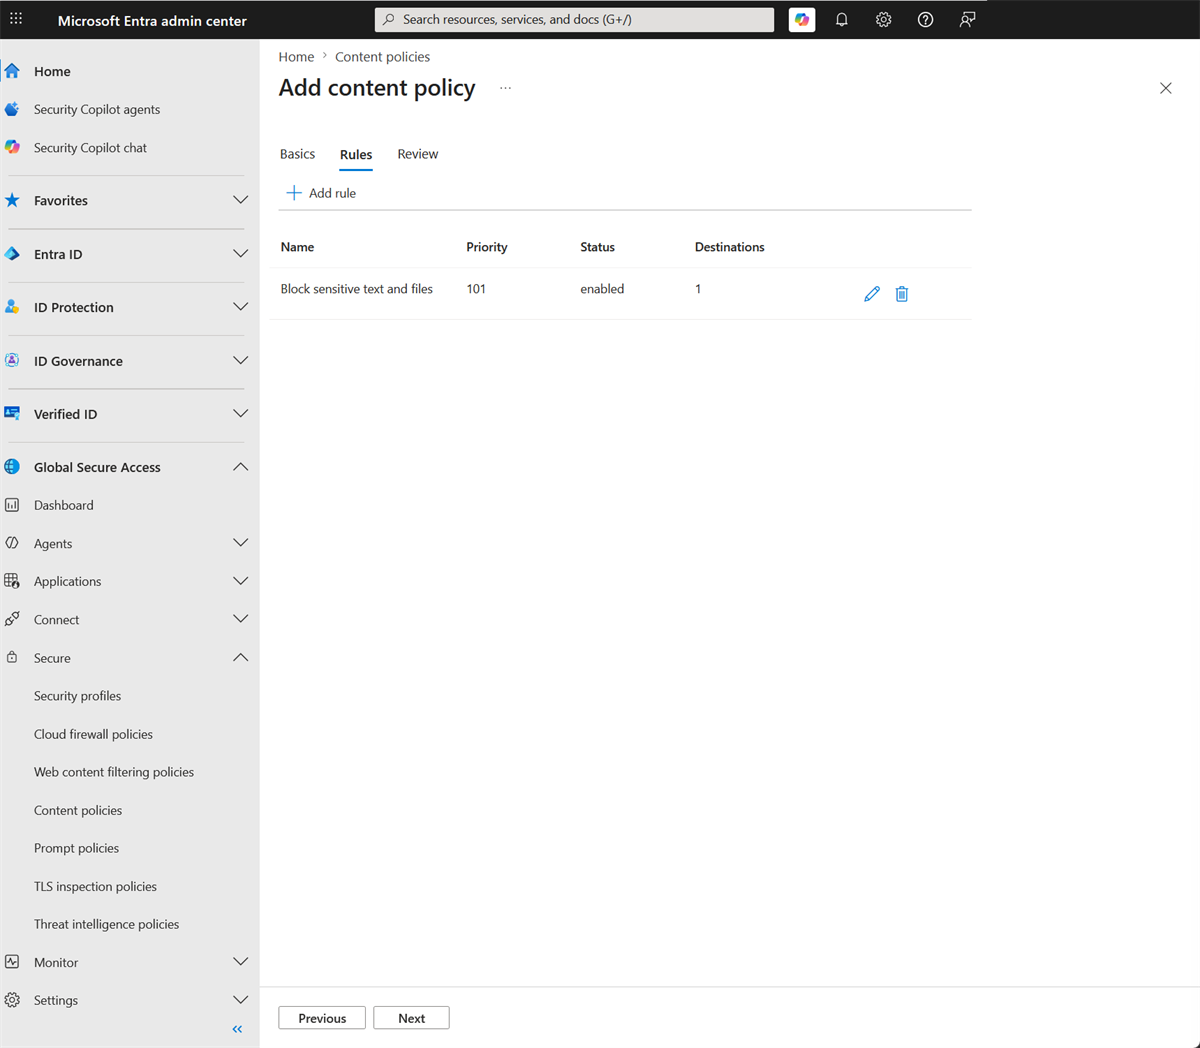Click the ID Governance icon

(x=12, y=360)
